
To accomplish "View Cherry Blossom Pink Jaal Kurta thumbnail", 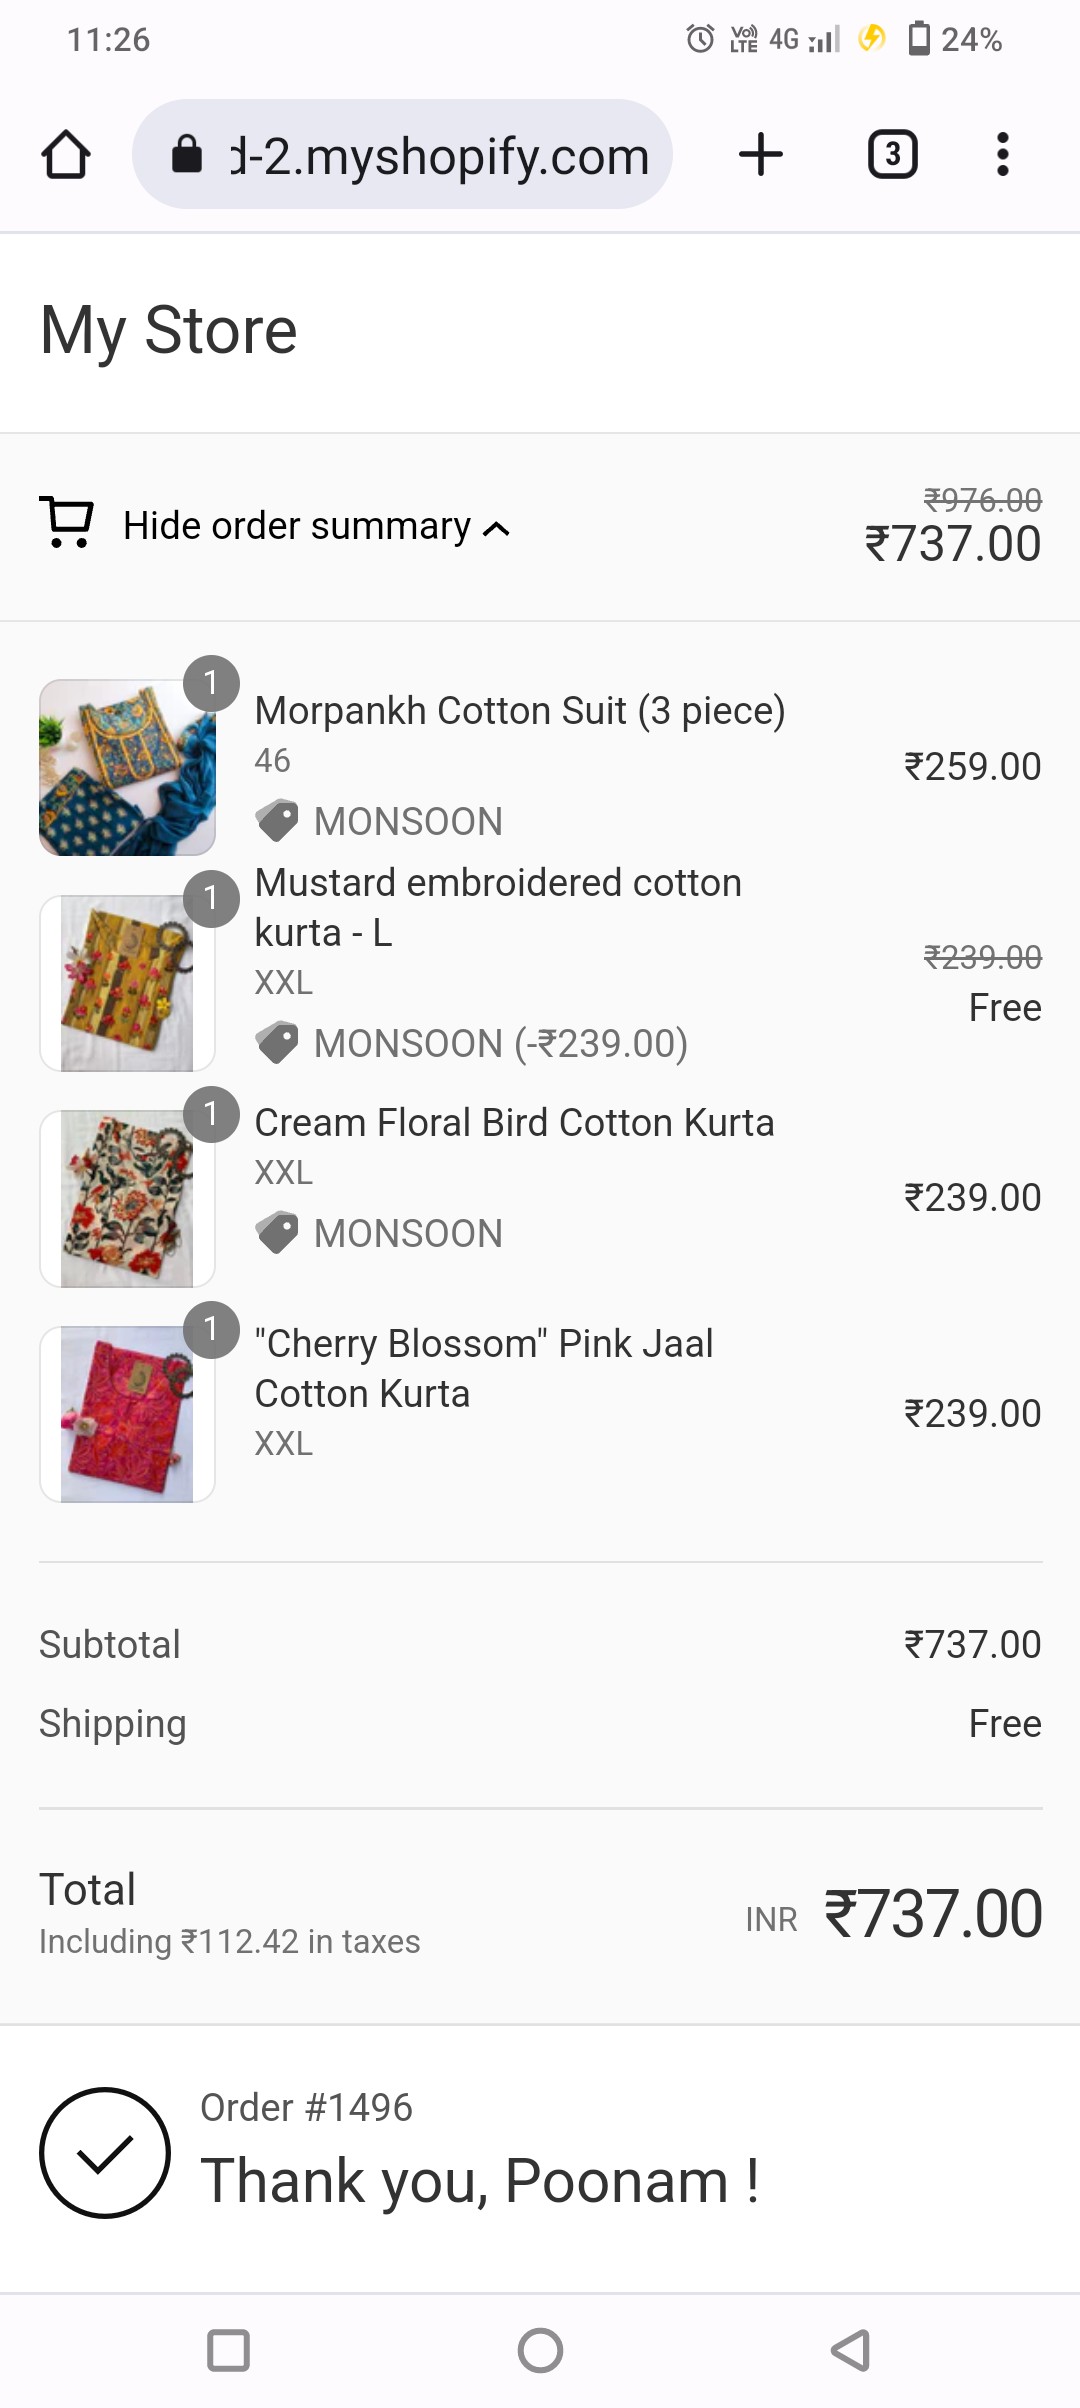I will (x=127, y=1414).
